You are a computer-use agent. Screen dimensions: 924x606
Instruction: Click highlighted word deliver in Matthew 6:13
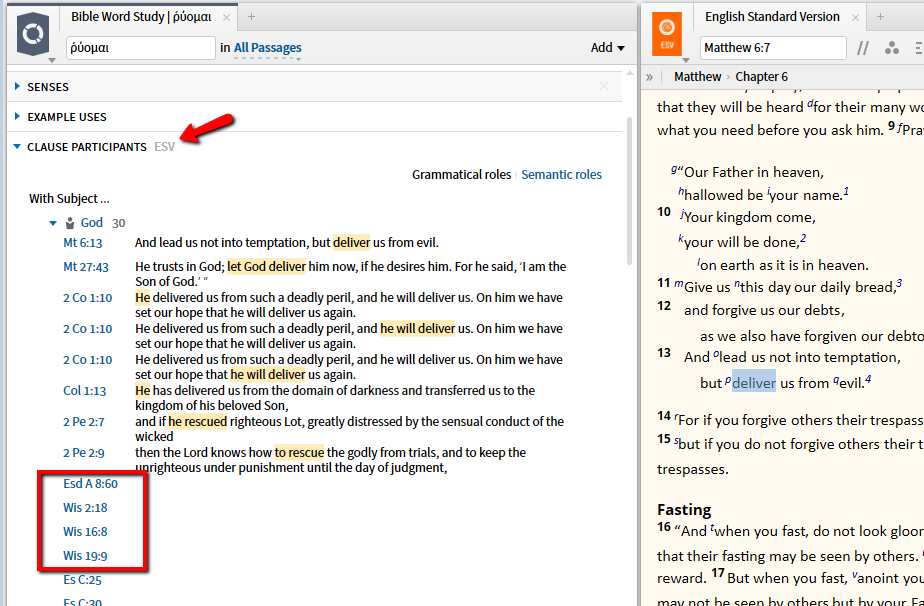[754, 383]
